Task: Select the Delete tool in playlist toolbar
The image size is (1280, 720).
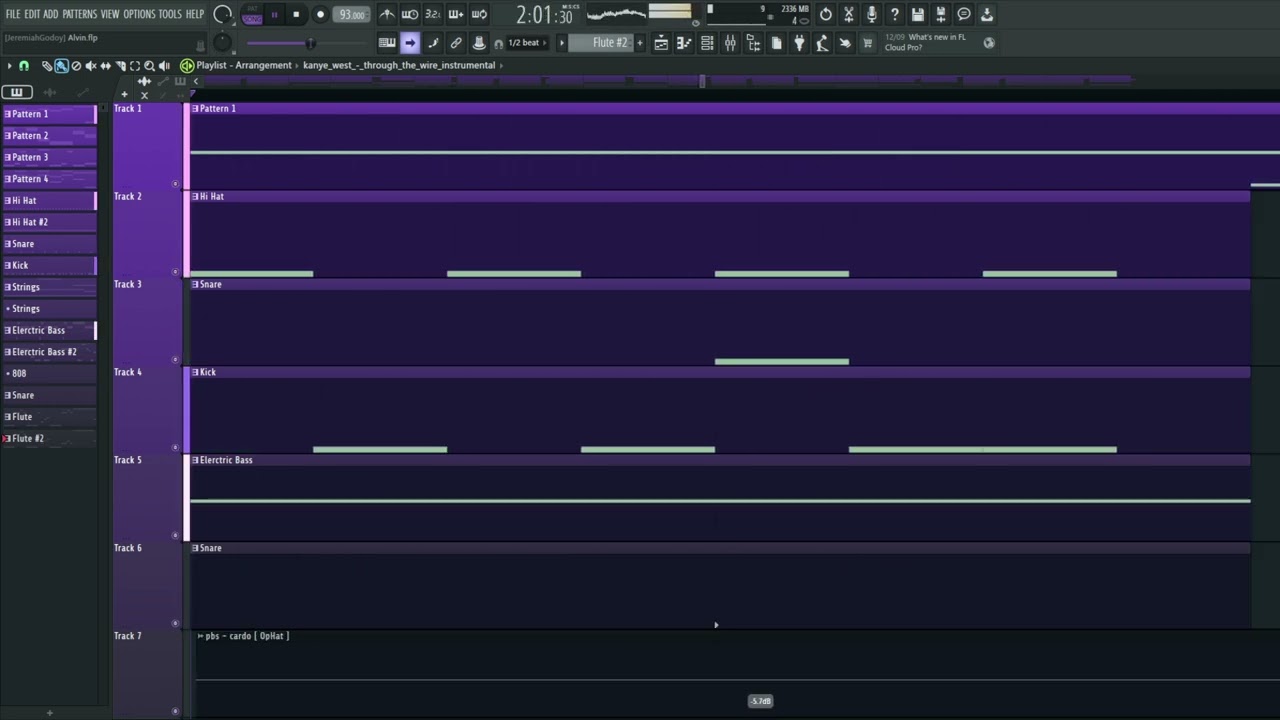Action: click(x=76, y=66)
